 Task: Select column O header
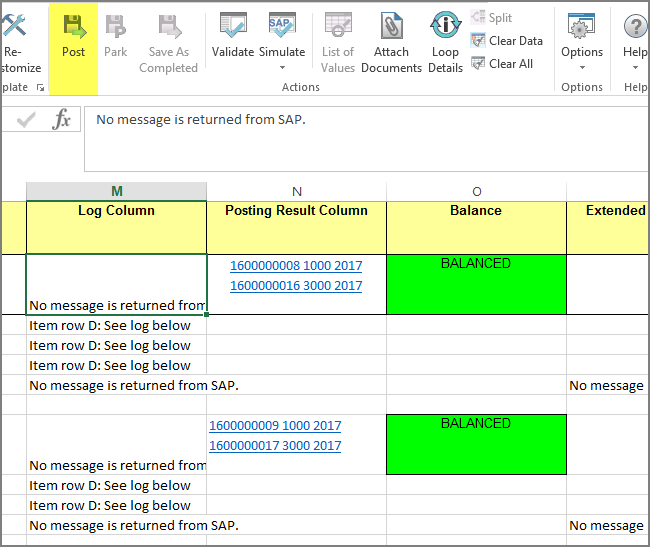(x=476, y=191)
